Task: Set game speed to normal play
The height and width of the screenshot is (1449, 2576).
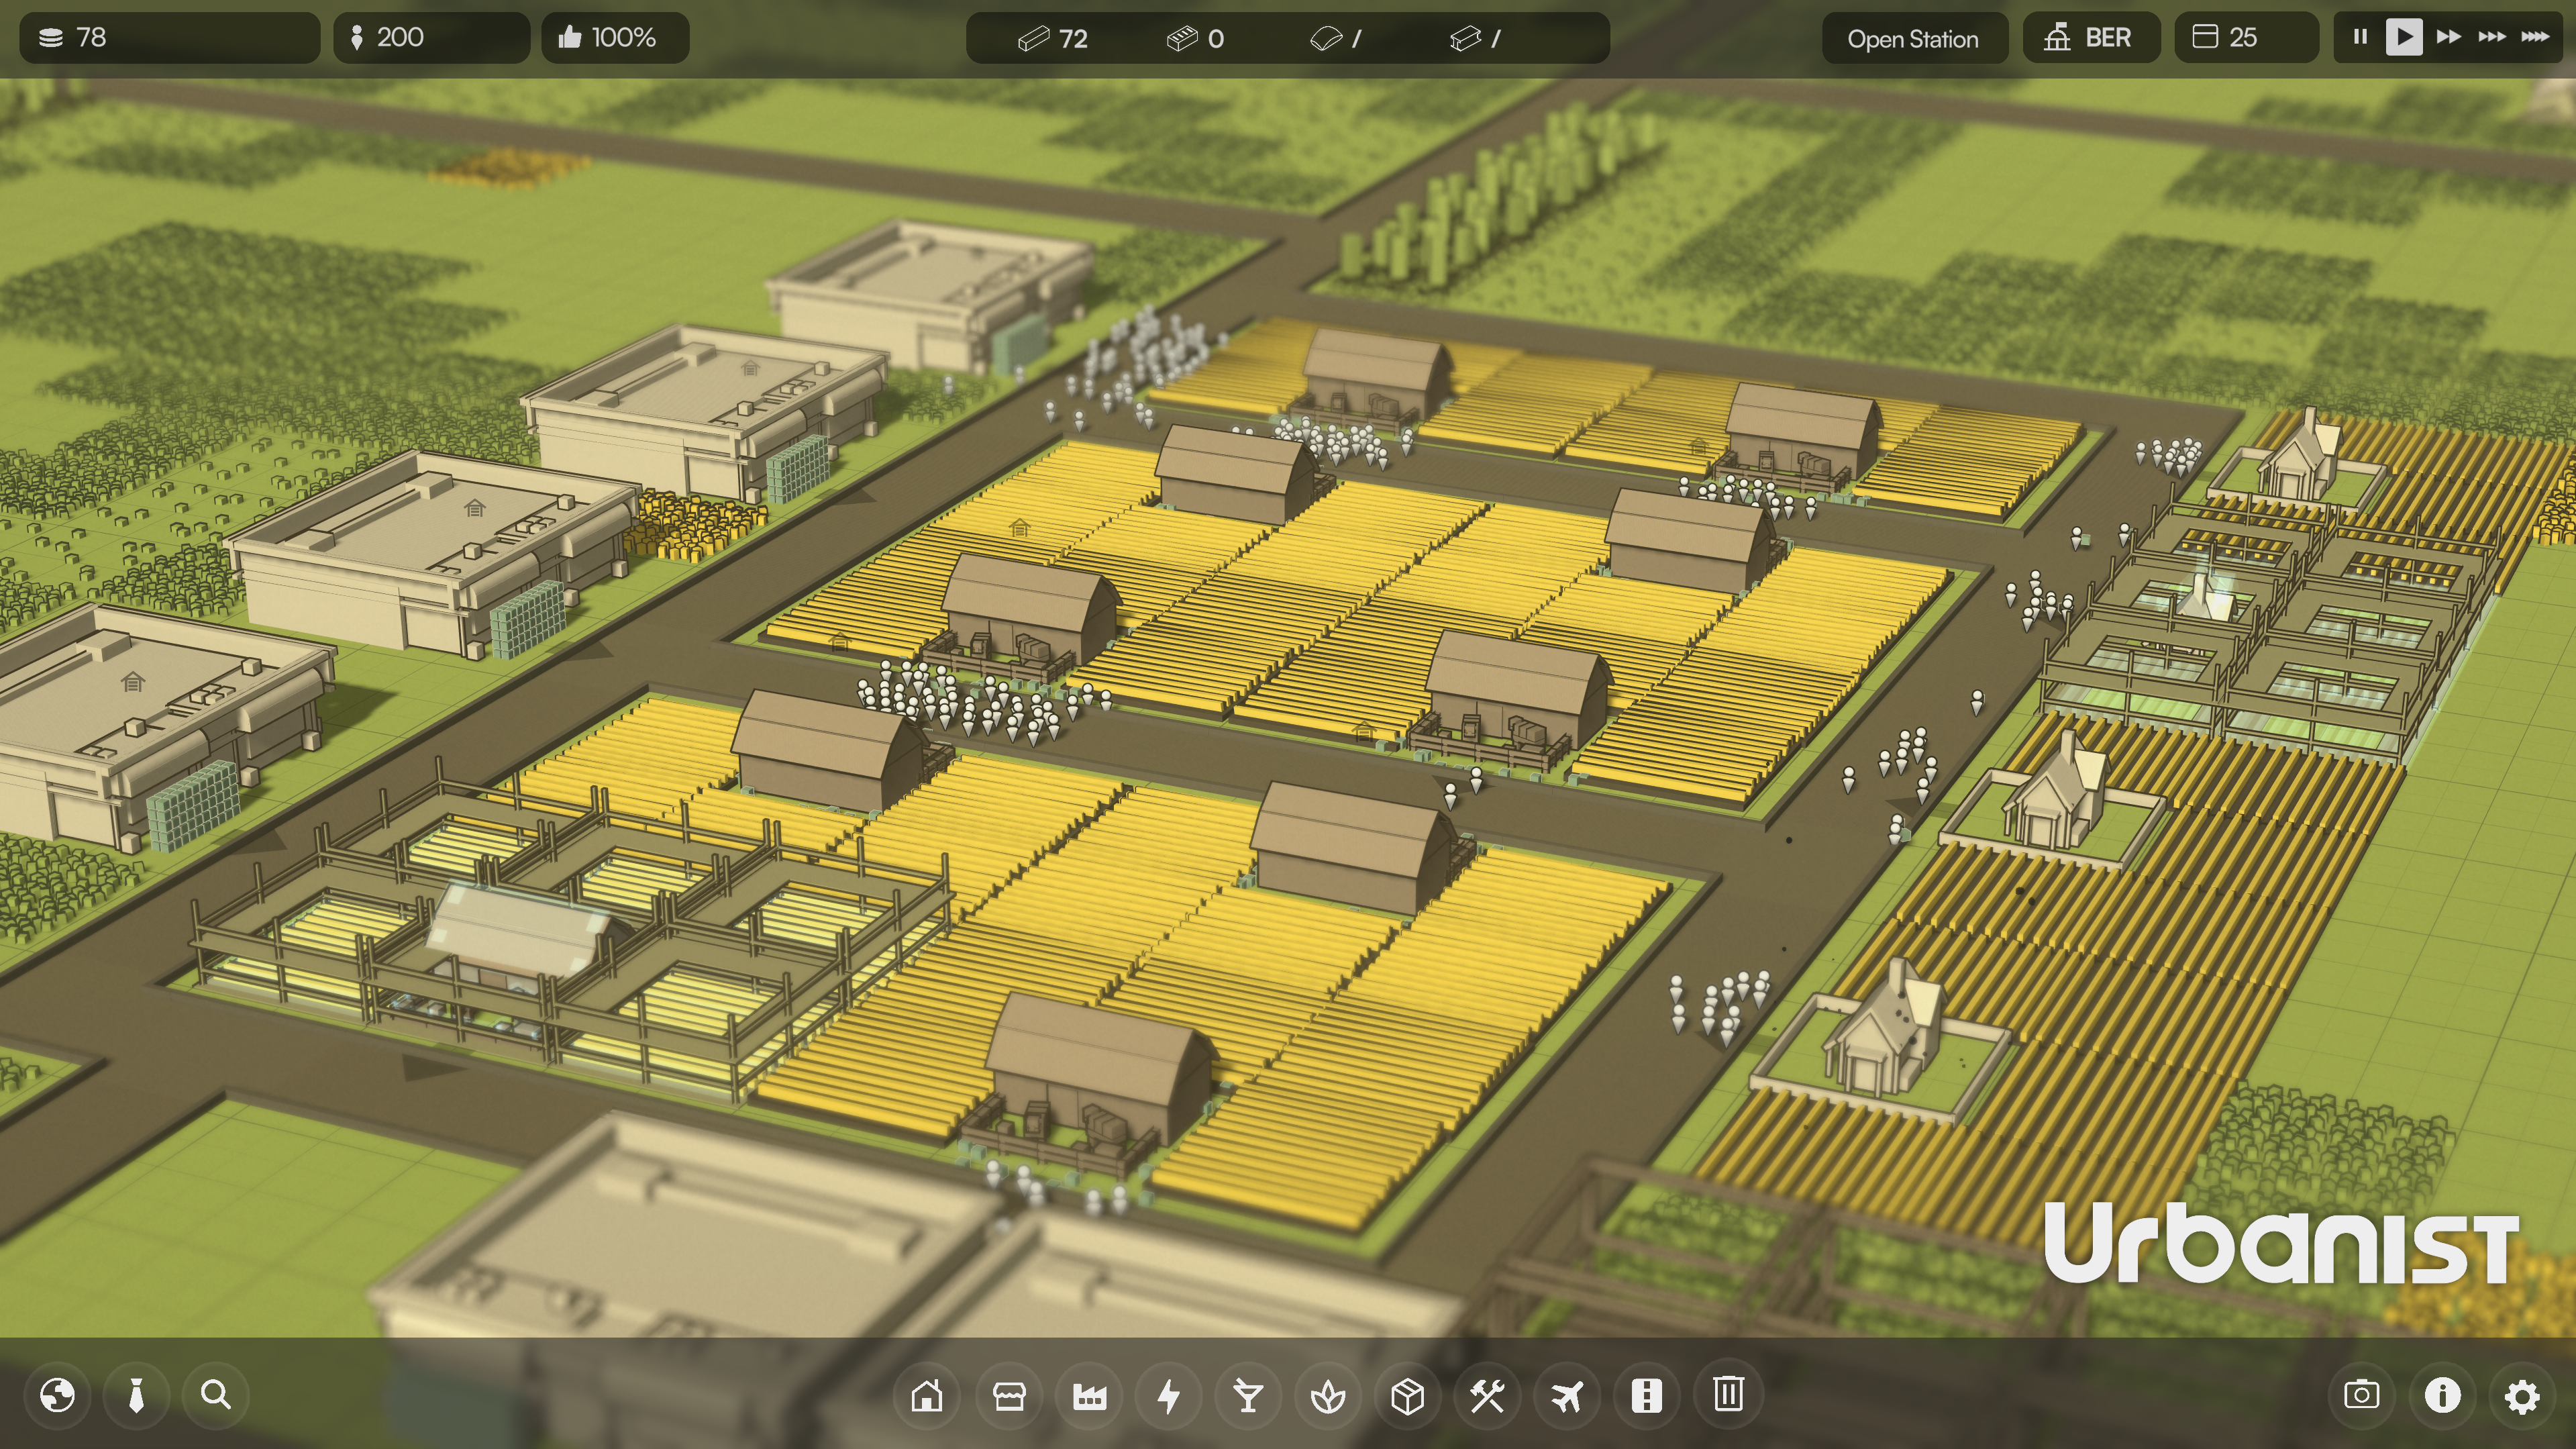Action: click(x=2404, y=37)
